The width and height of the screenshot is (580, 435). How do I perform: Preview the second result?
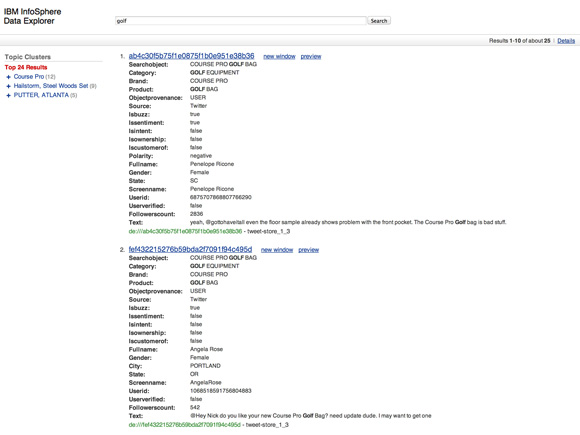coord(308,250)
